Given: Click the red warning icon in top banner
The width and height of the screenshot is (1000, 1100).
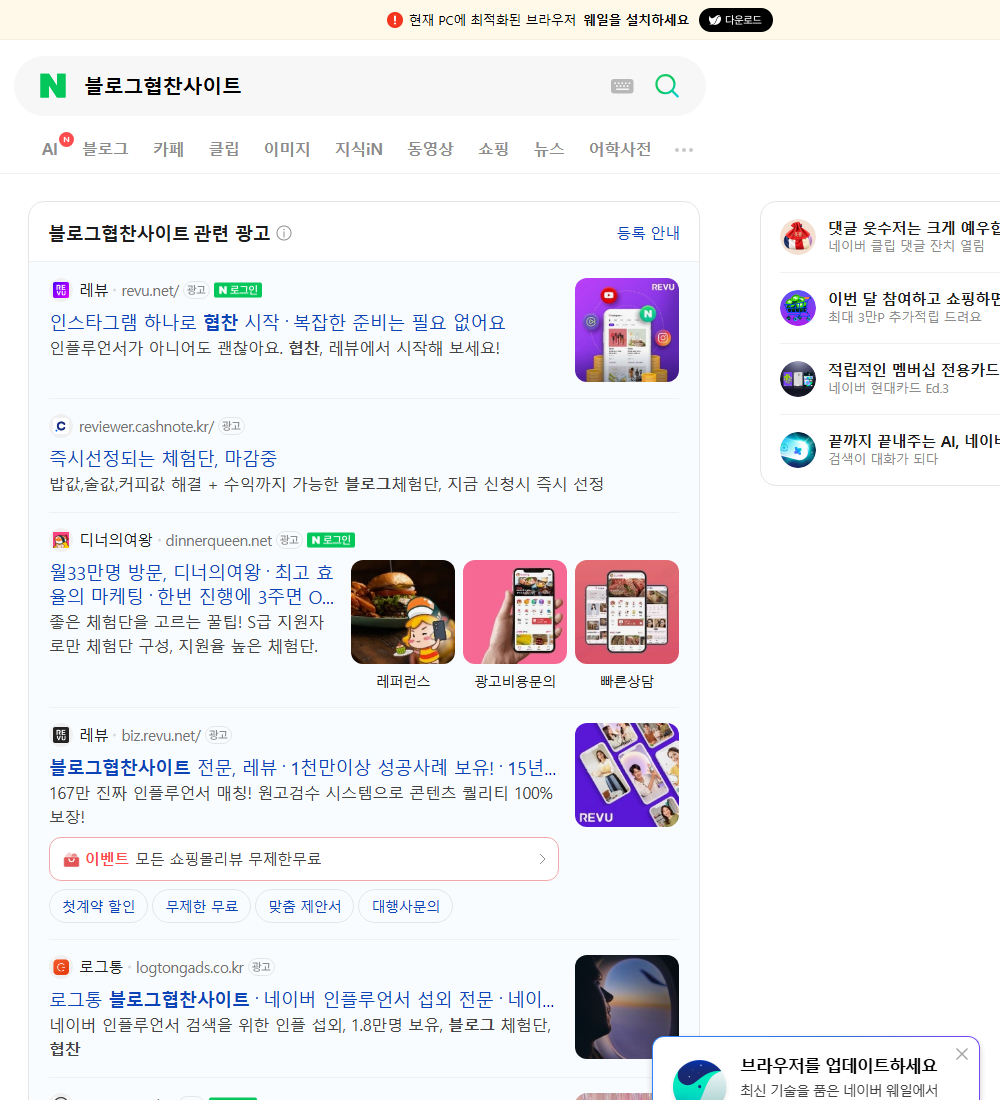Looking at the screenshot, I should pyautogui.click(x=394, y=20).
